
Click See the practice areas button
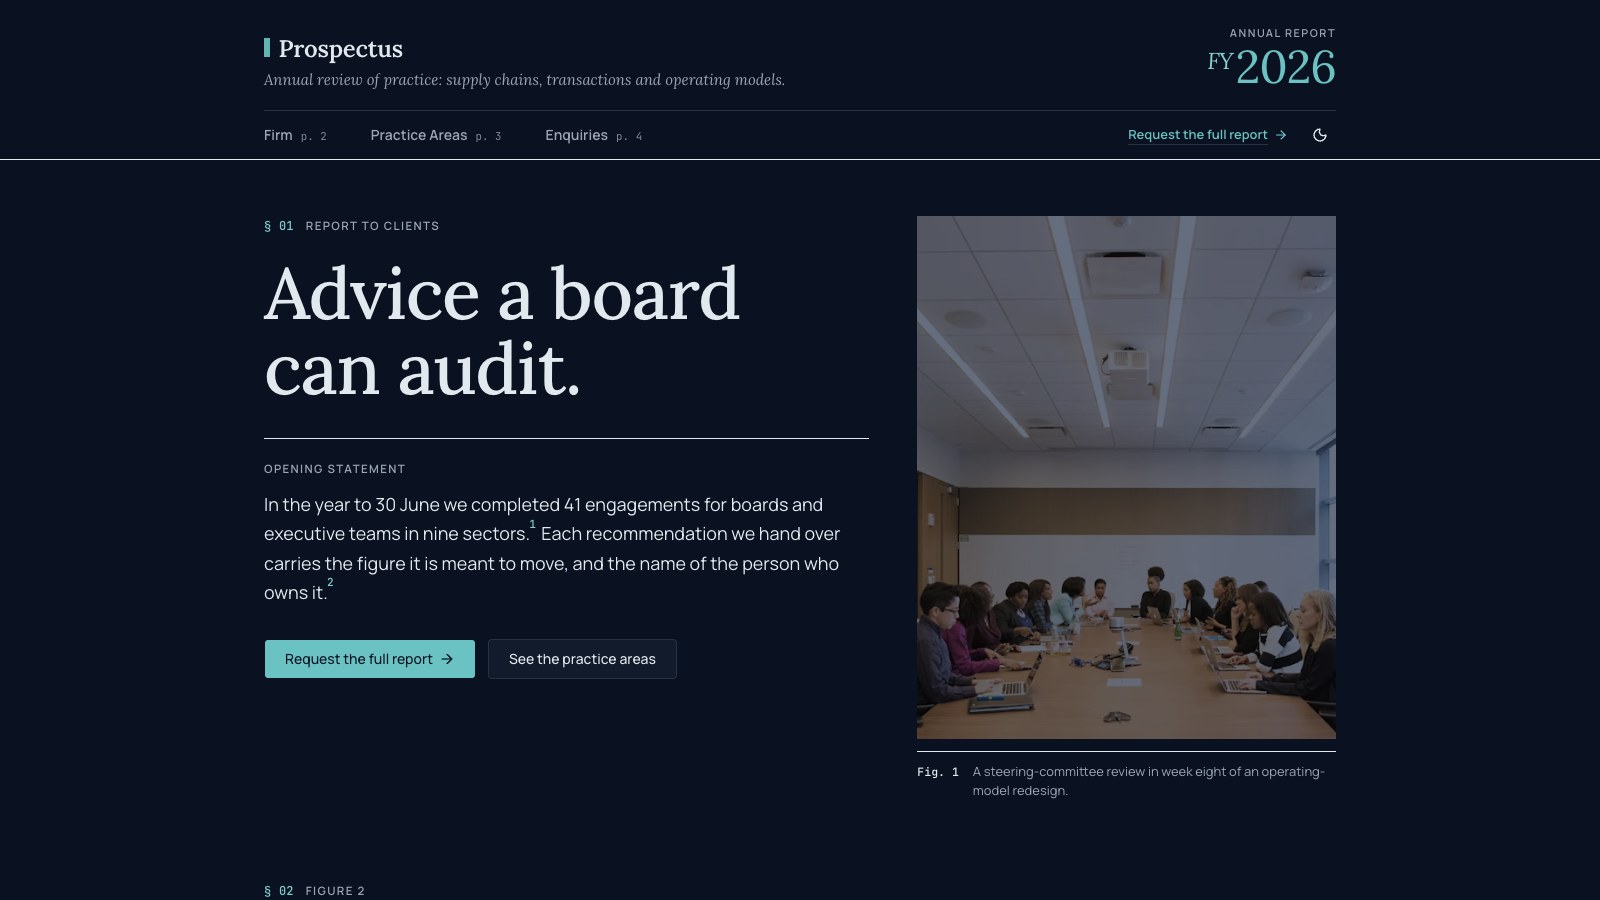582,659
